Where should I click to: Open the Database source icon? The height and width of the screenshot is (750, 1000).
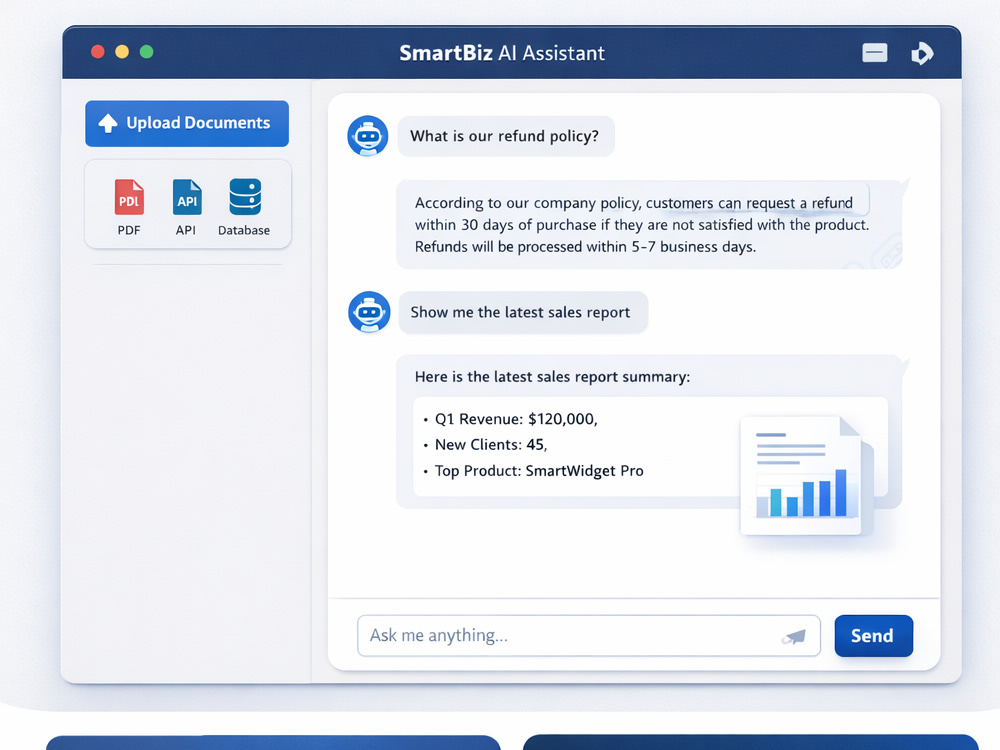click(245, 196)
